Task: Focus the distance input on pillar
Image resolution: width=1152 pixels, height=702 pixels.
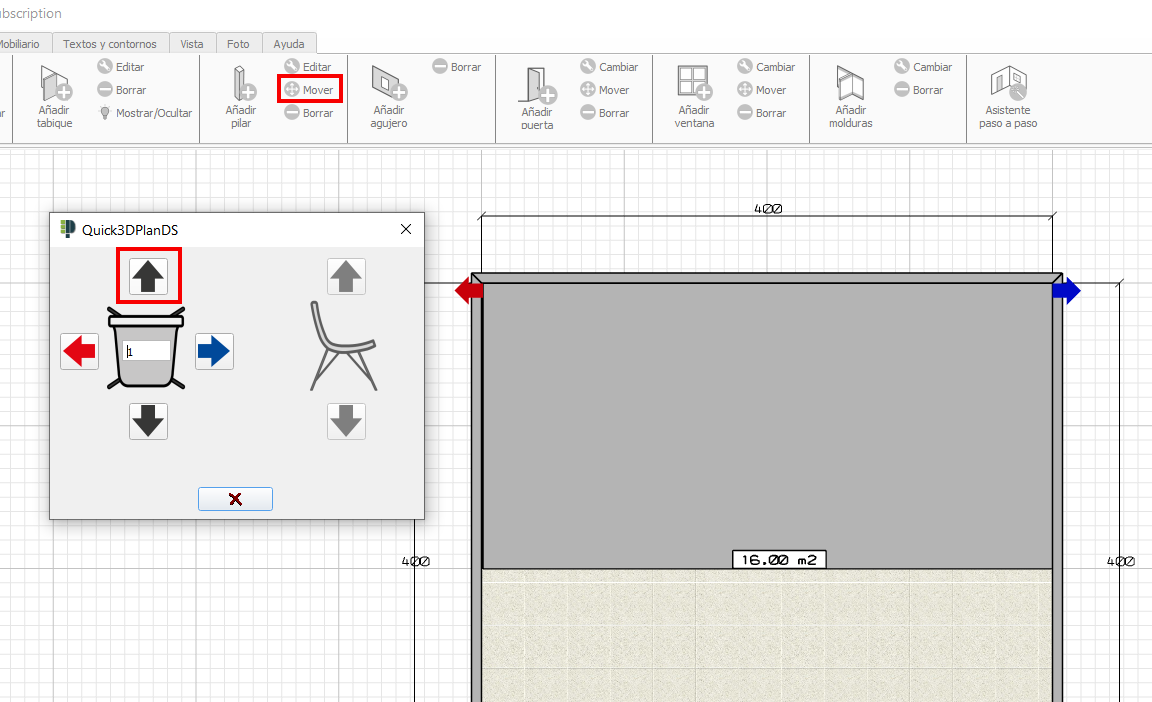Action: [147, 351]
